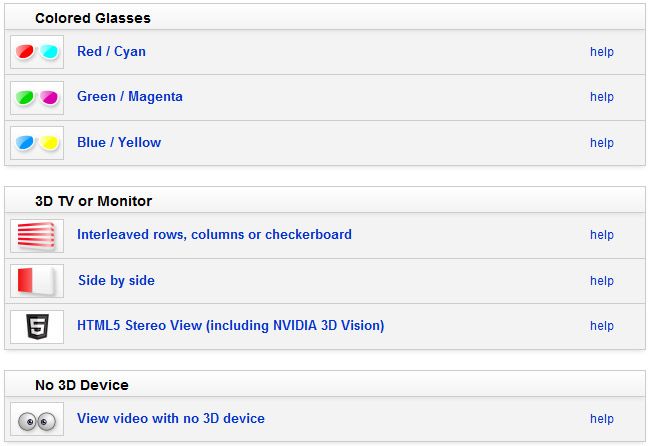Click the HTML5 shield icon
The image size is (649, 446).
click(x=37, y=326)
